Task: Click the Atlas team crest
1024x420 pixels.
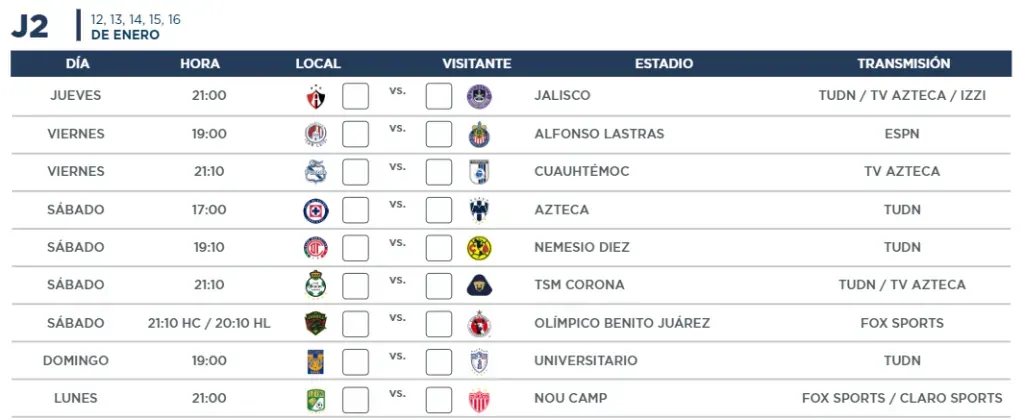Action: pos(316,97)
